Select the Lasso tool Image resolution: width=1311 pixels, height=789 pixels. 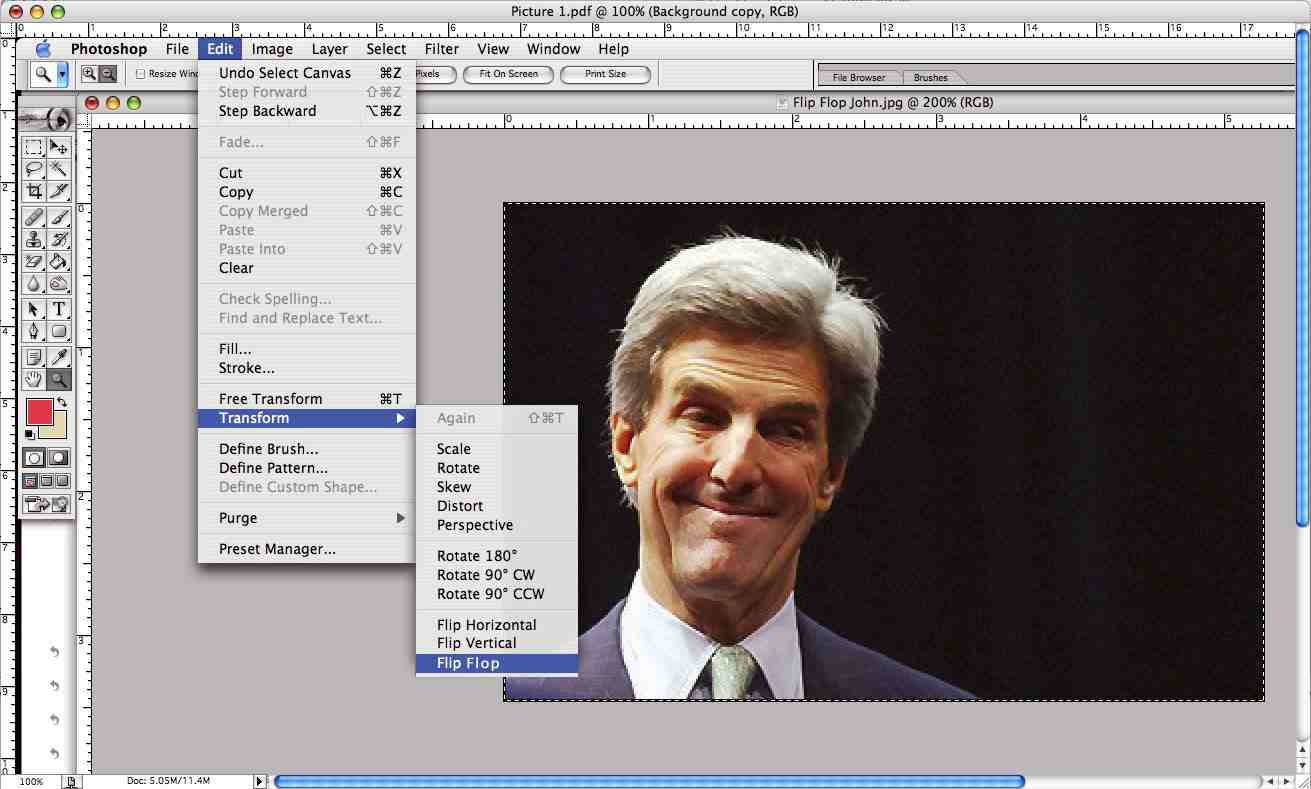pos(34,169)
